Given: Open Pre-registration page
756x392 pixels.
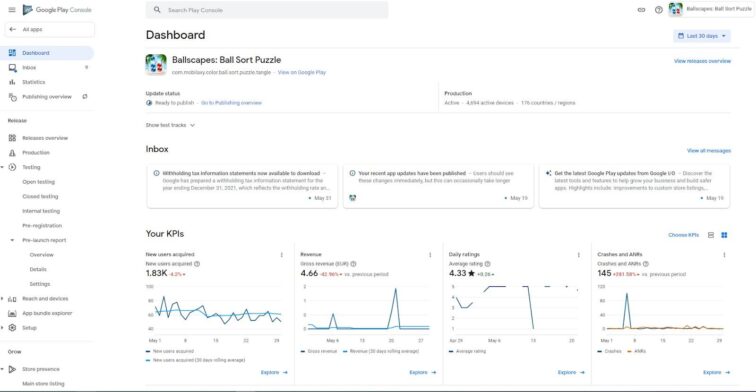Looking at the screenshot, I should 42,225.
